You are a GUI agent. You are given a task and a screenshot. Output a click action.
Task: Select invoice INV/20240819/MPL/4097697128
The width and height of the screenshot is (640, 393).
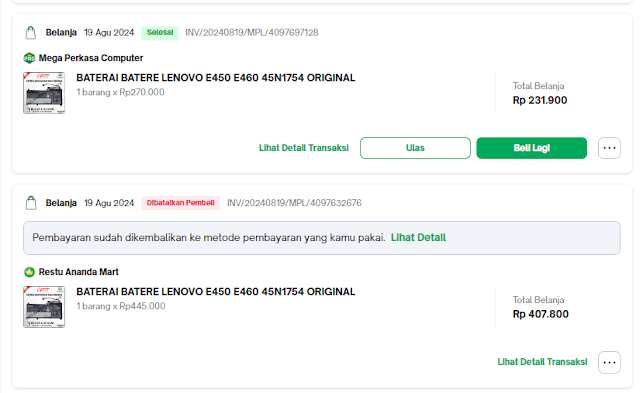pyautogui.click(x=252, y=33)
